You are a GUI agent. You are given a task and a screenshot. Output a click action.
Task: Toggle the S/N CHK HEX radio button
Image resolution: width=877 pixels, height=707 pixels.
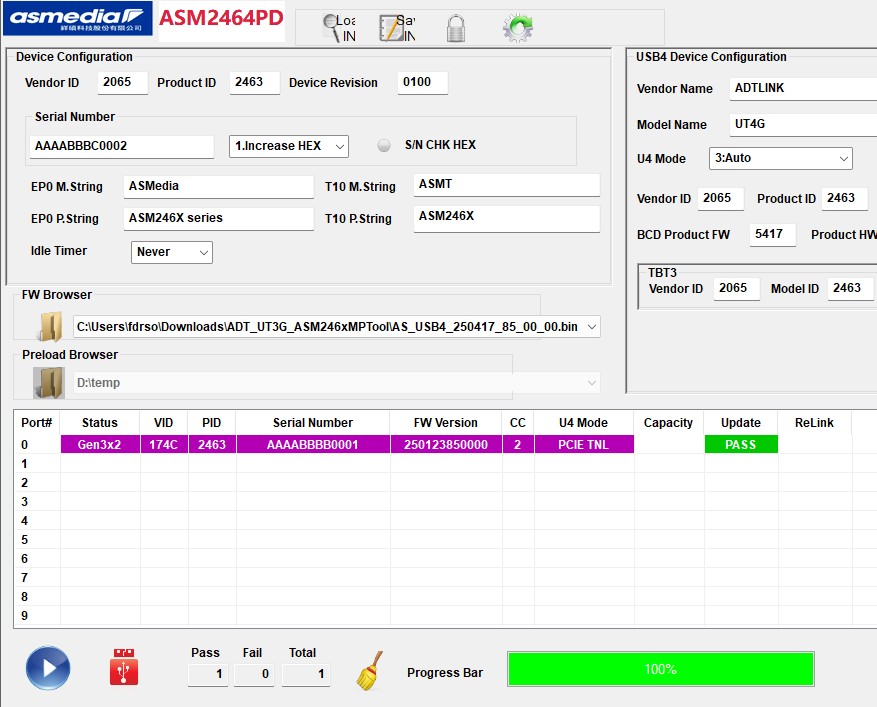click(x=384, y=146)
